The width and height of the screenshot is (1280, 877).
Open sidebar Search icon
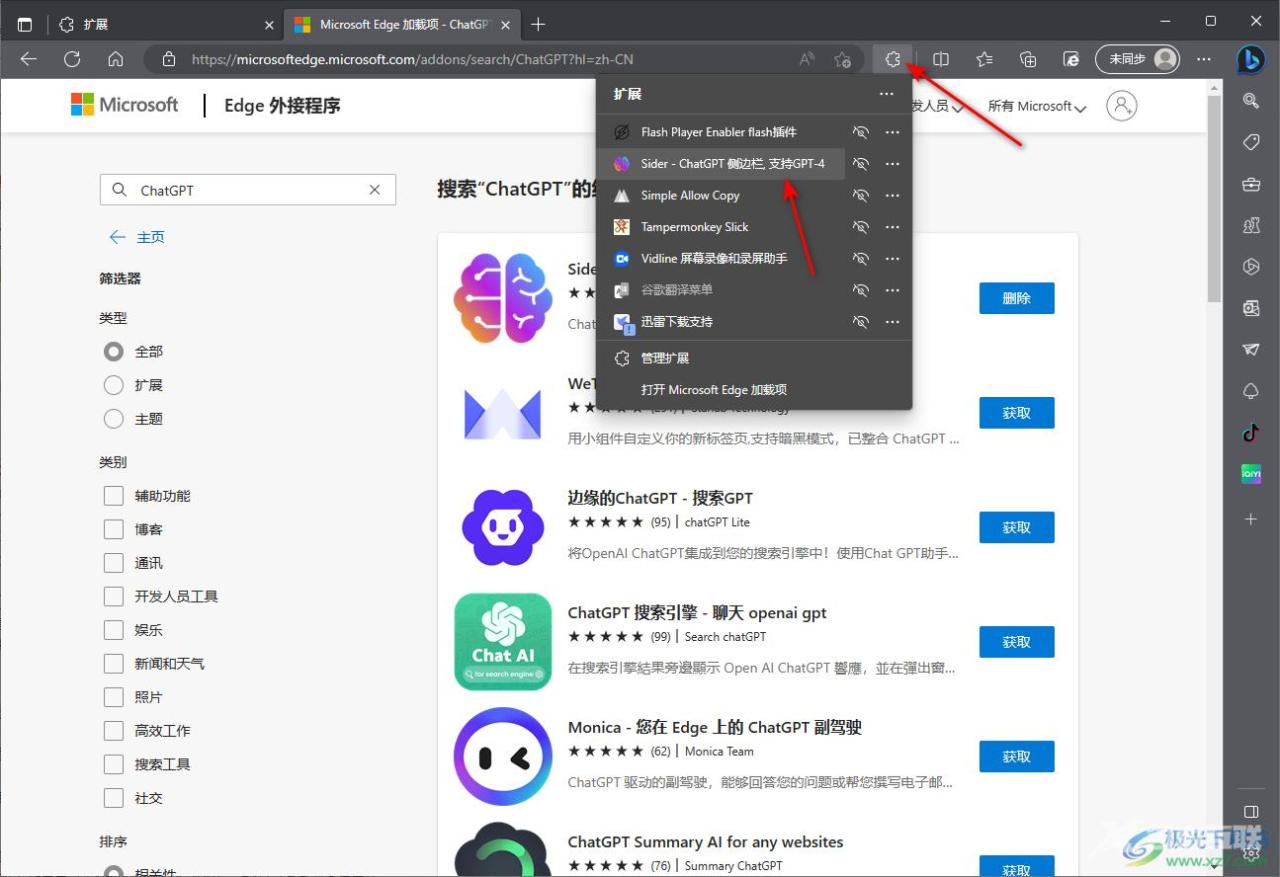(1251, 101)
